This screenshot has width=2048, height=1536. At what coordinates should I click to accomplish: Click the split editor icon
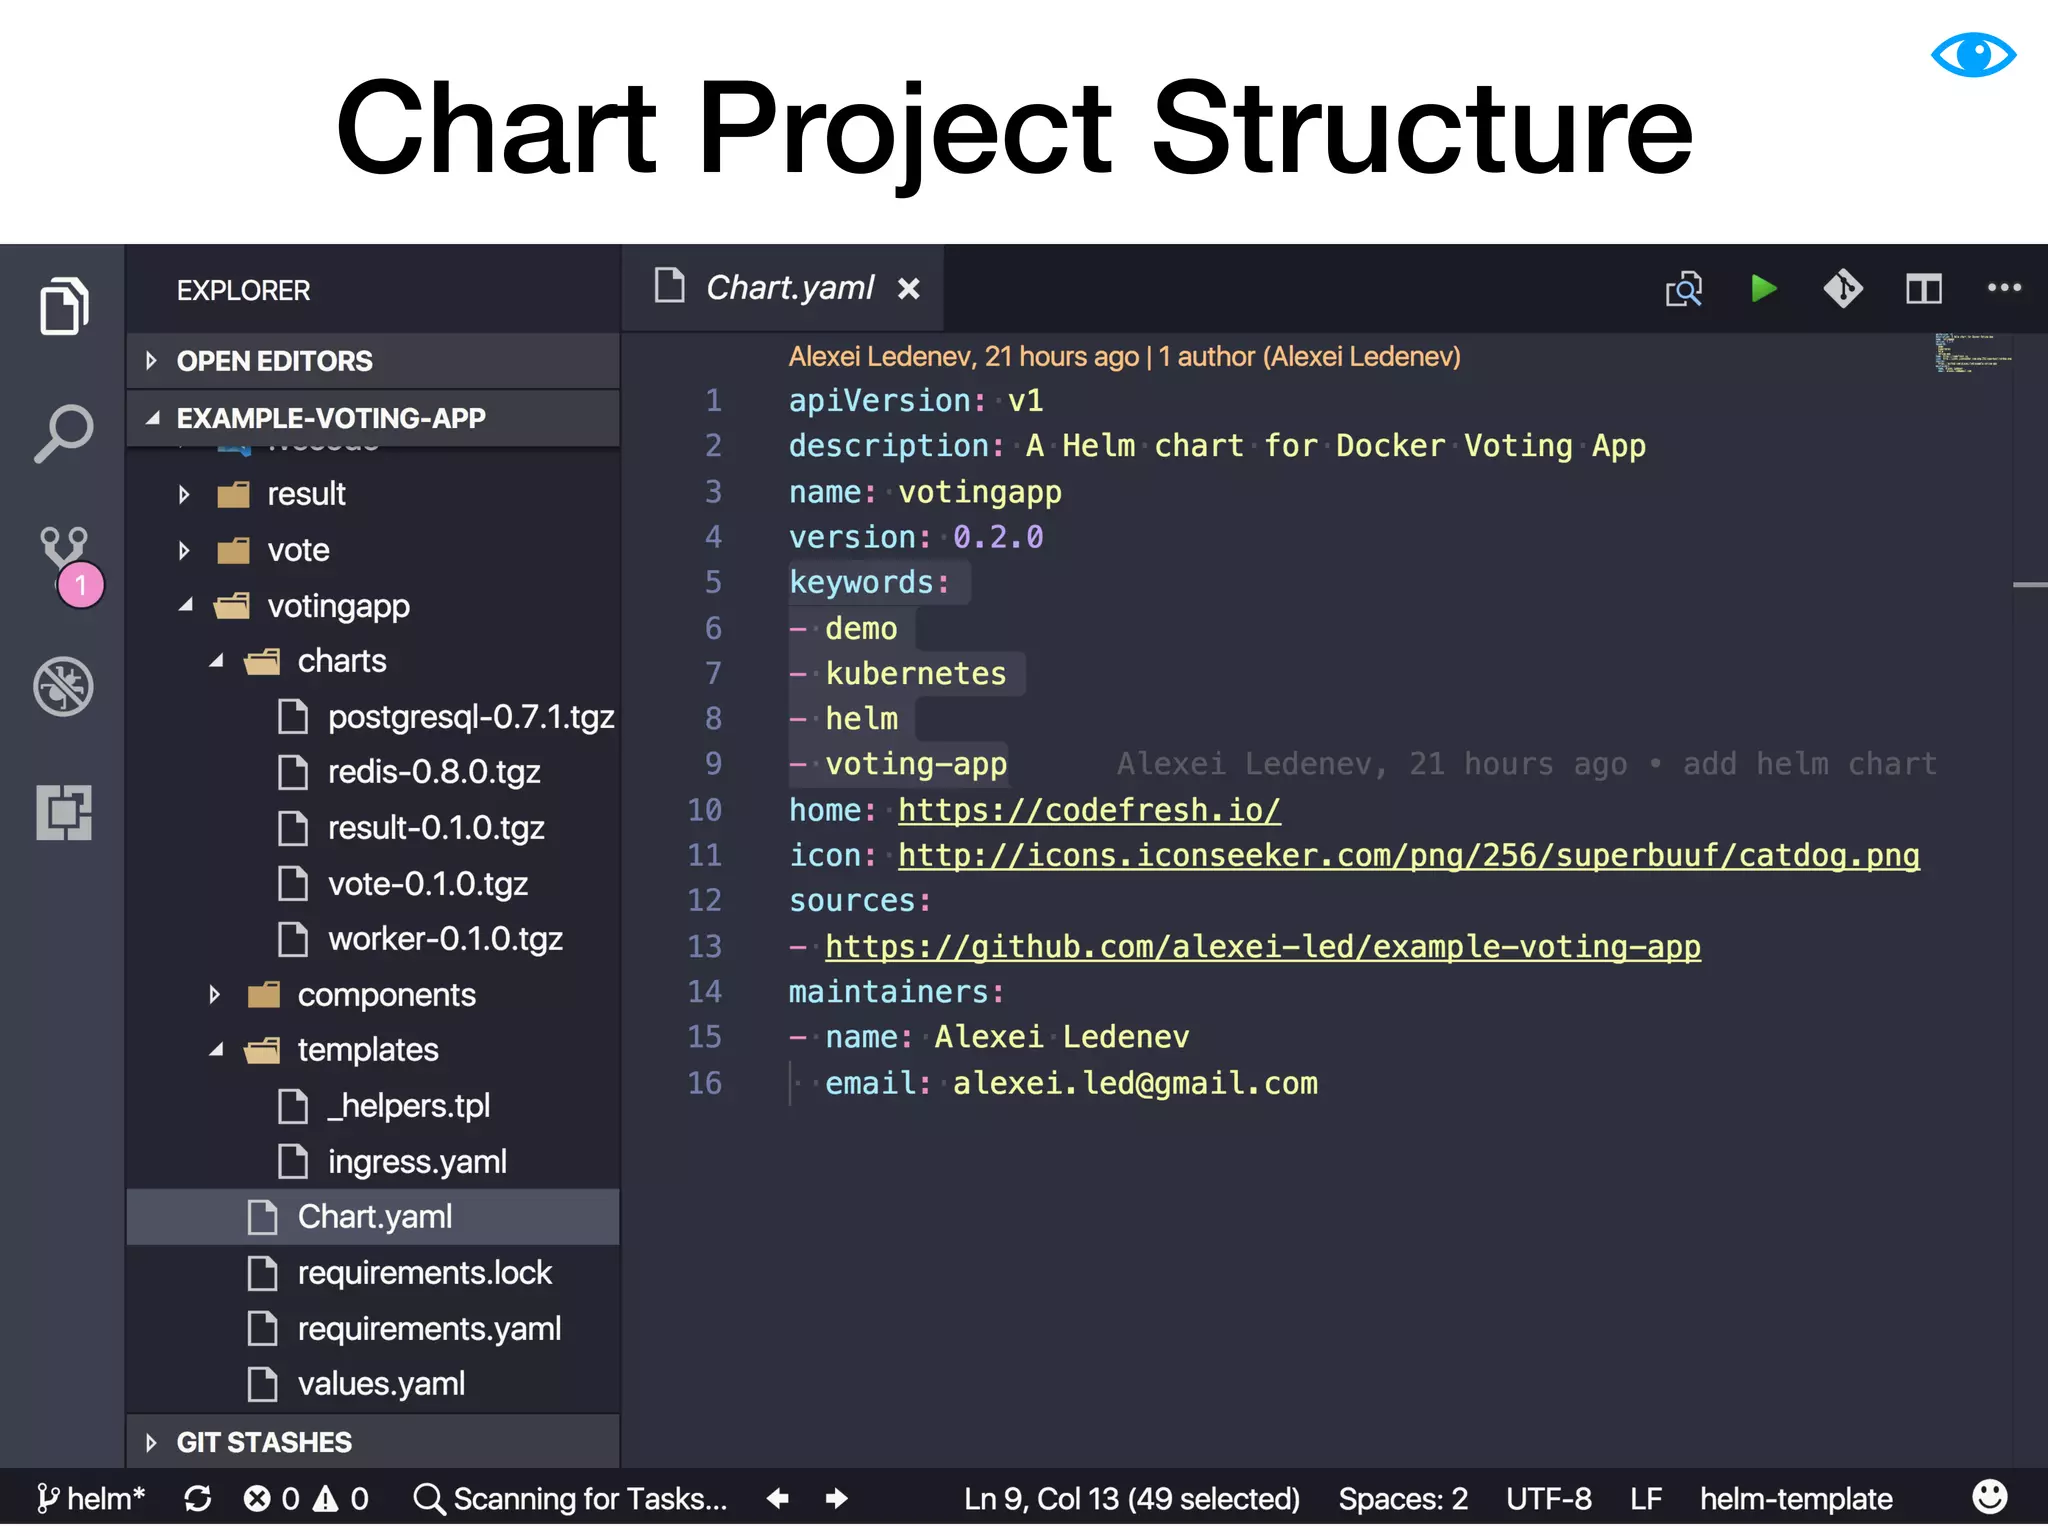click(1923, 290)
